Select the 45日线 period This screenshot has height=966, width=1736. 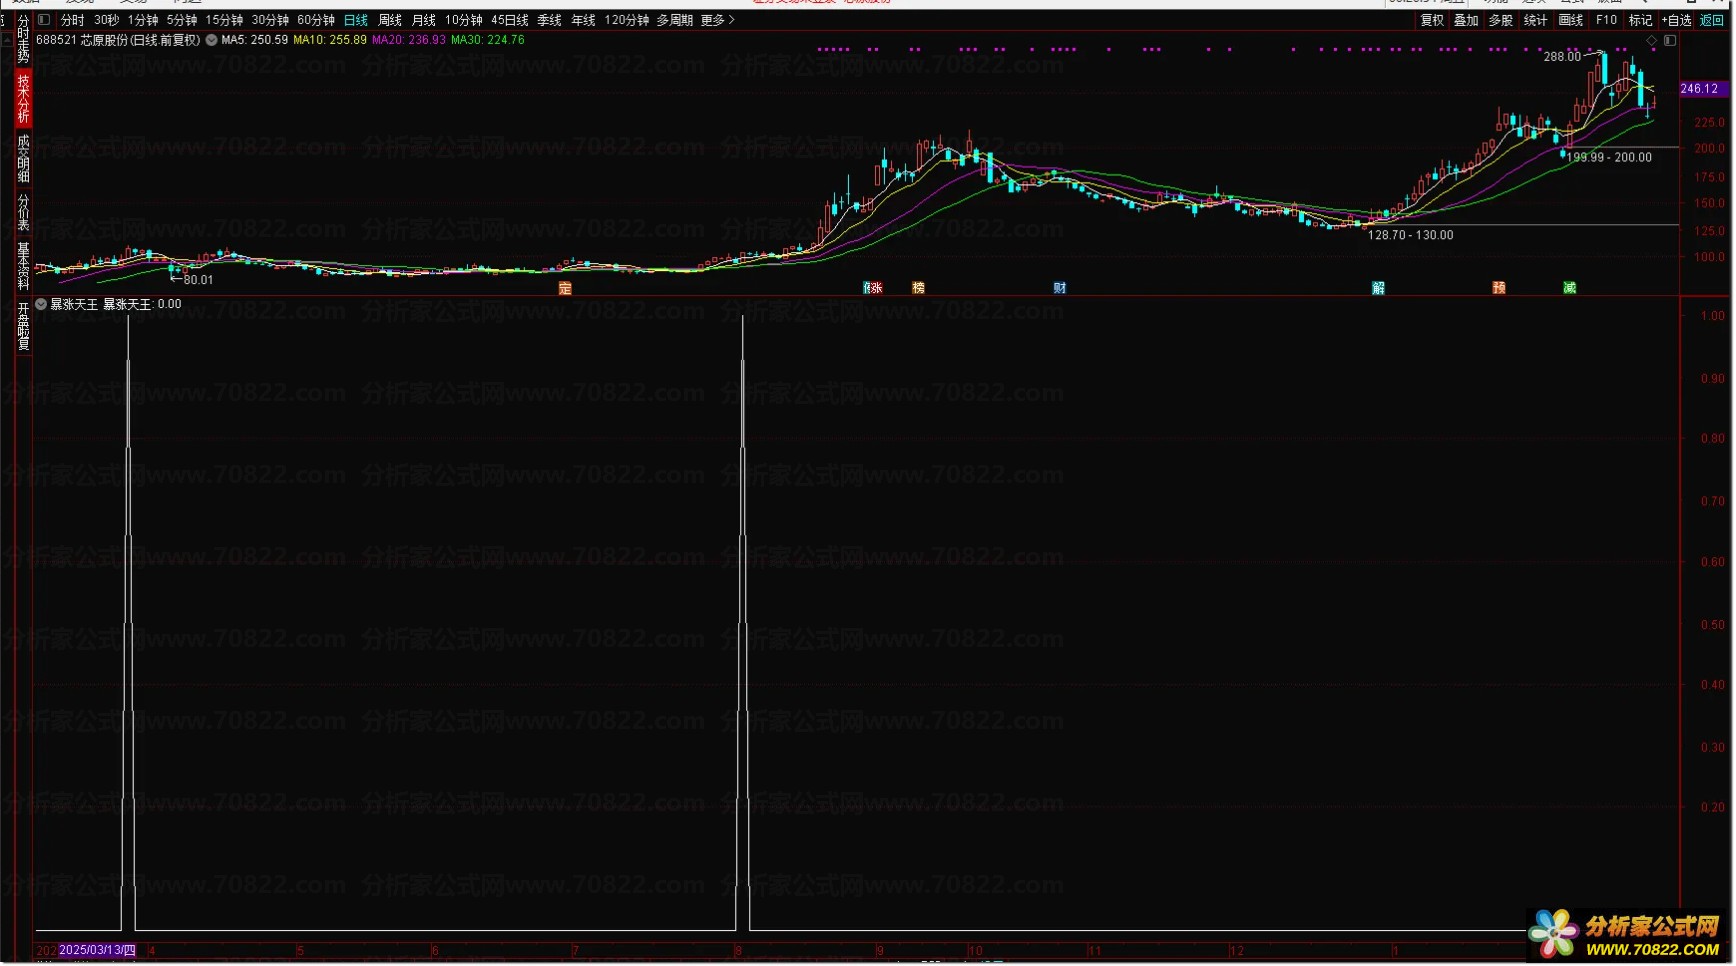coord(510,20)
